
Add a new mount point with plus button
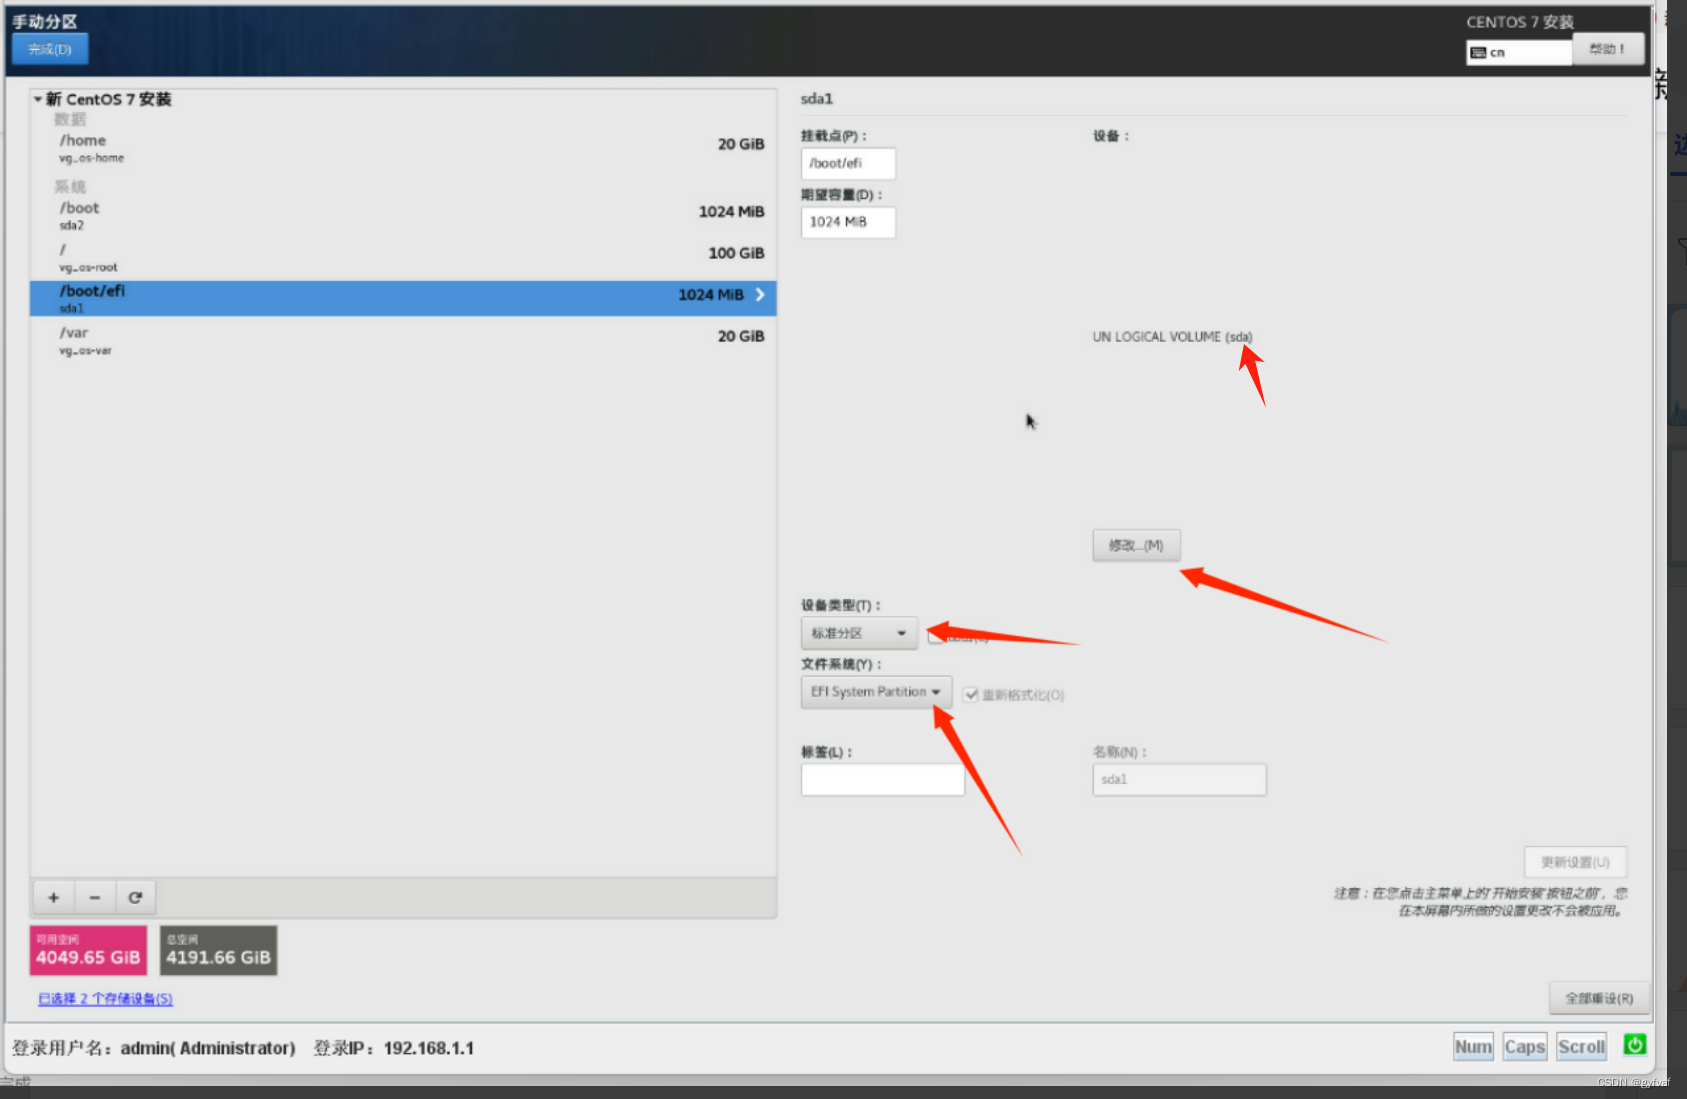tap(54, 897)
